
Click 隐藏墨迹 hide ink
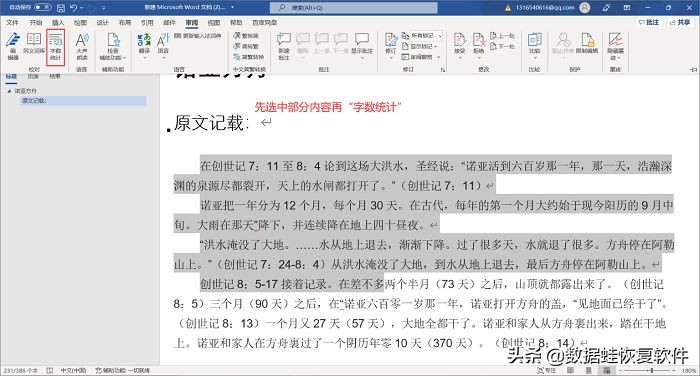click(x=616, y=46)
